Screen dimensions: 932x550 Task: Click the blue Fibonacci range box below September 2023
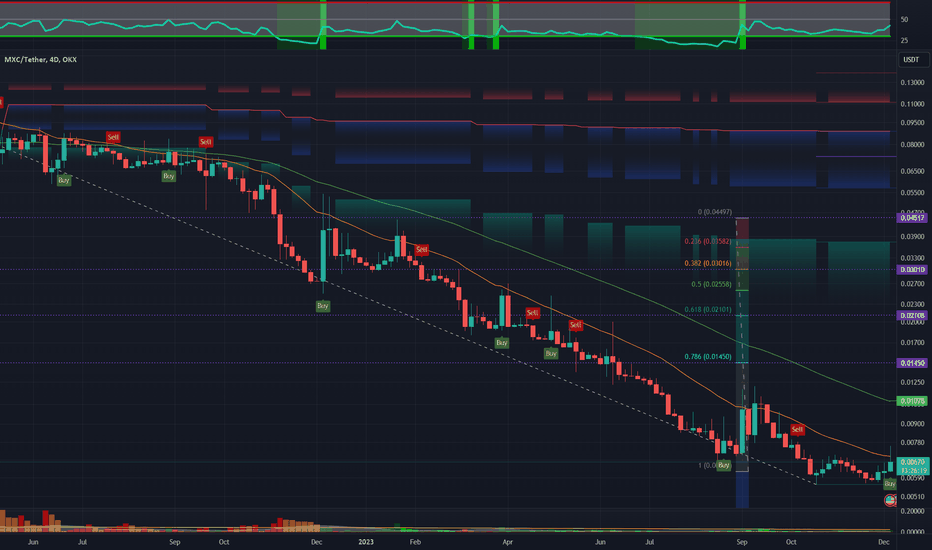point(742,490)
